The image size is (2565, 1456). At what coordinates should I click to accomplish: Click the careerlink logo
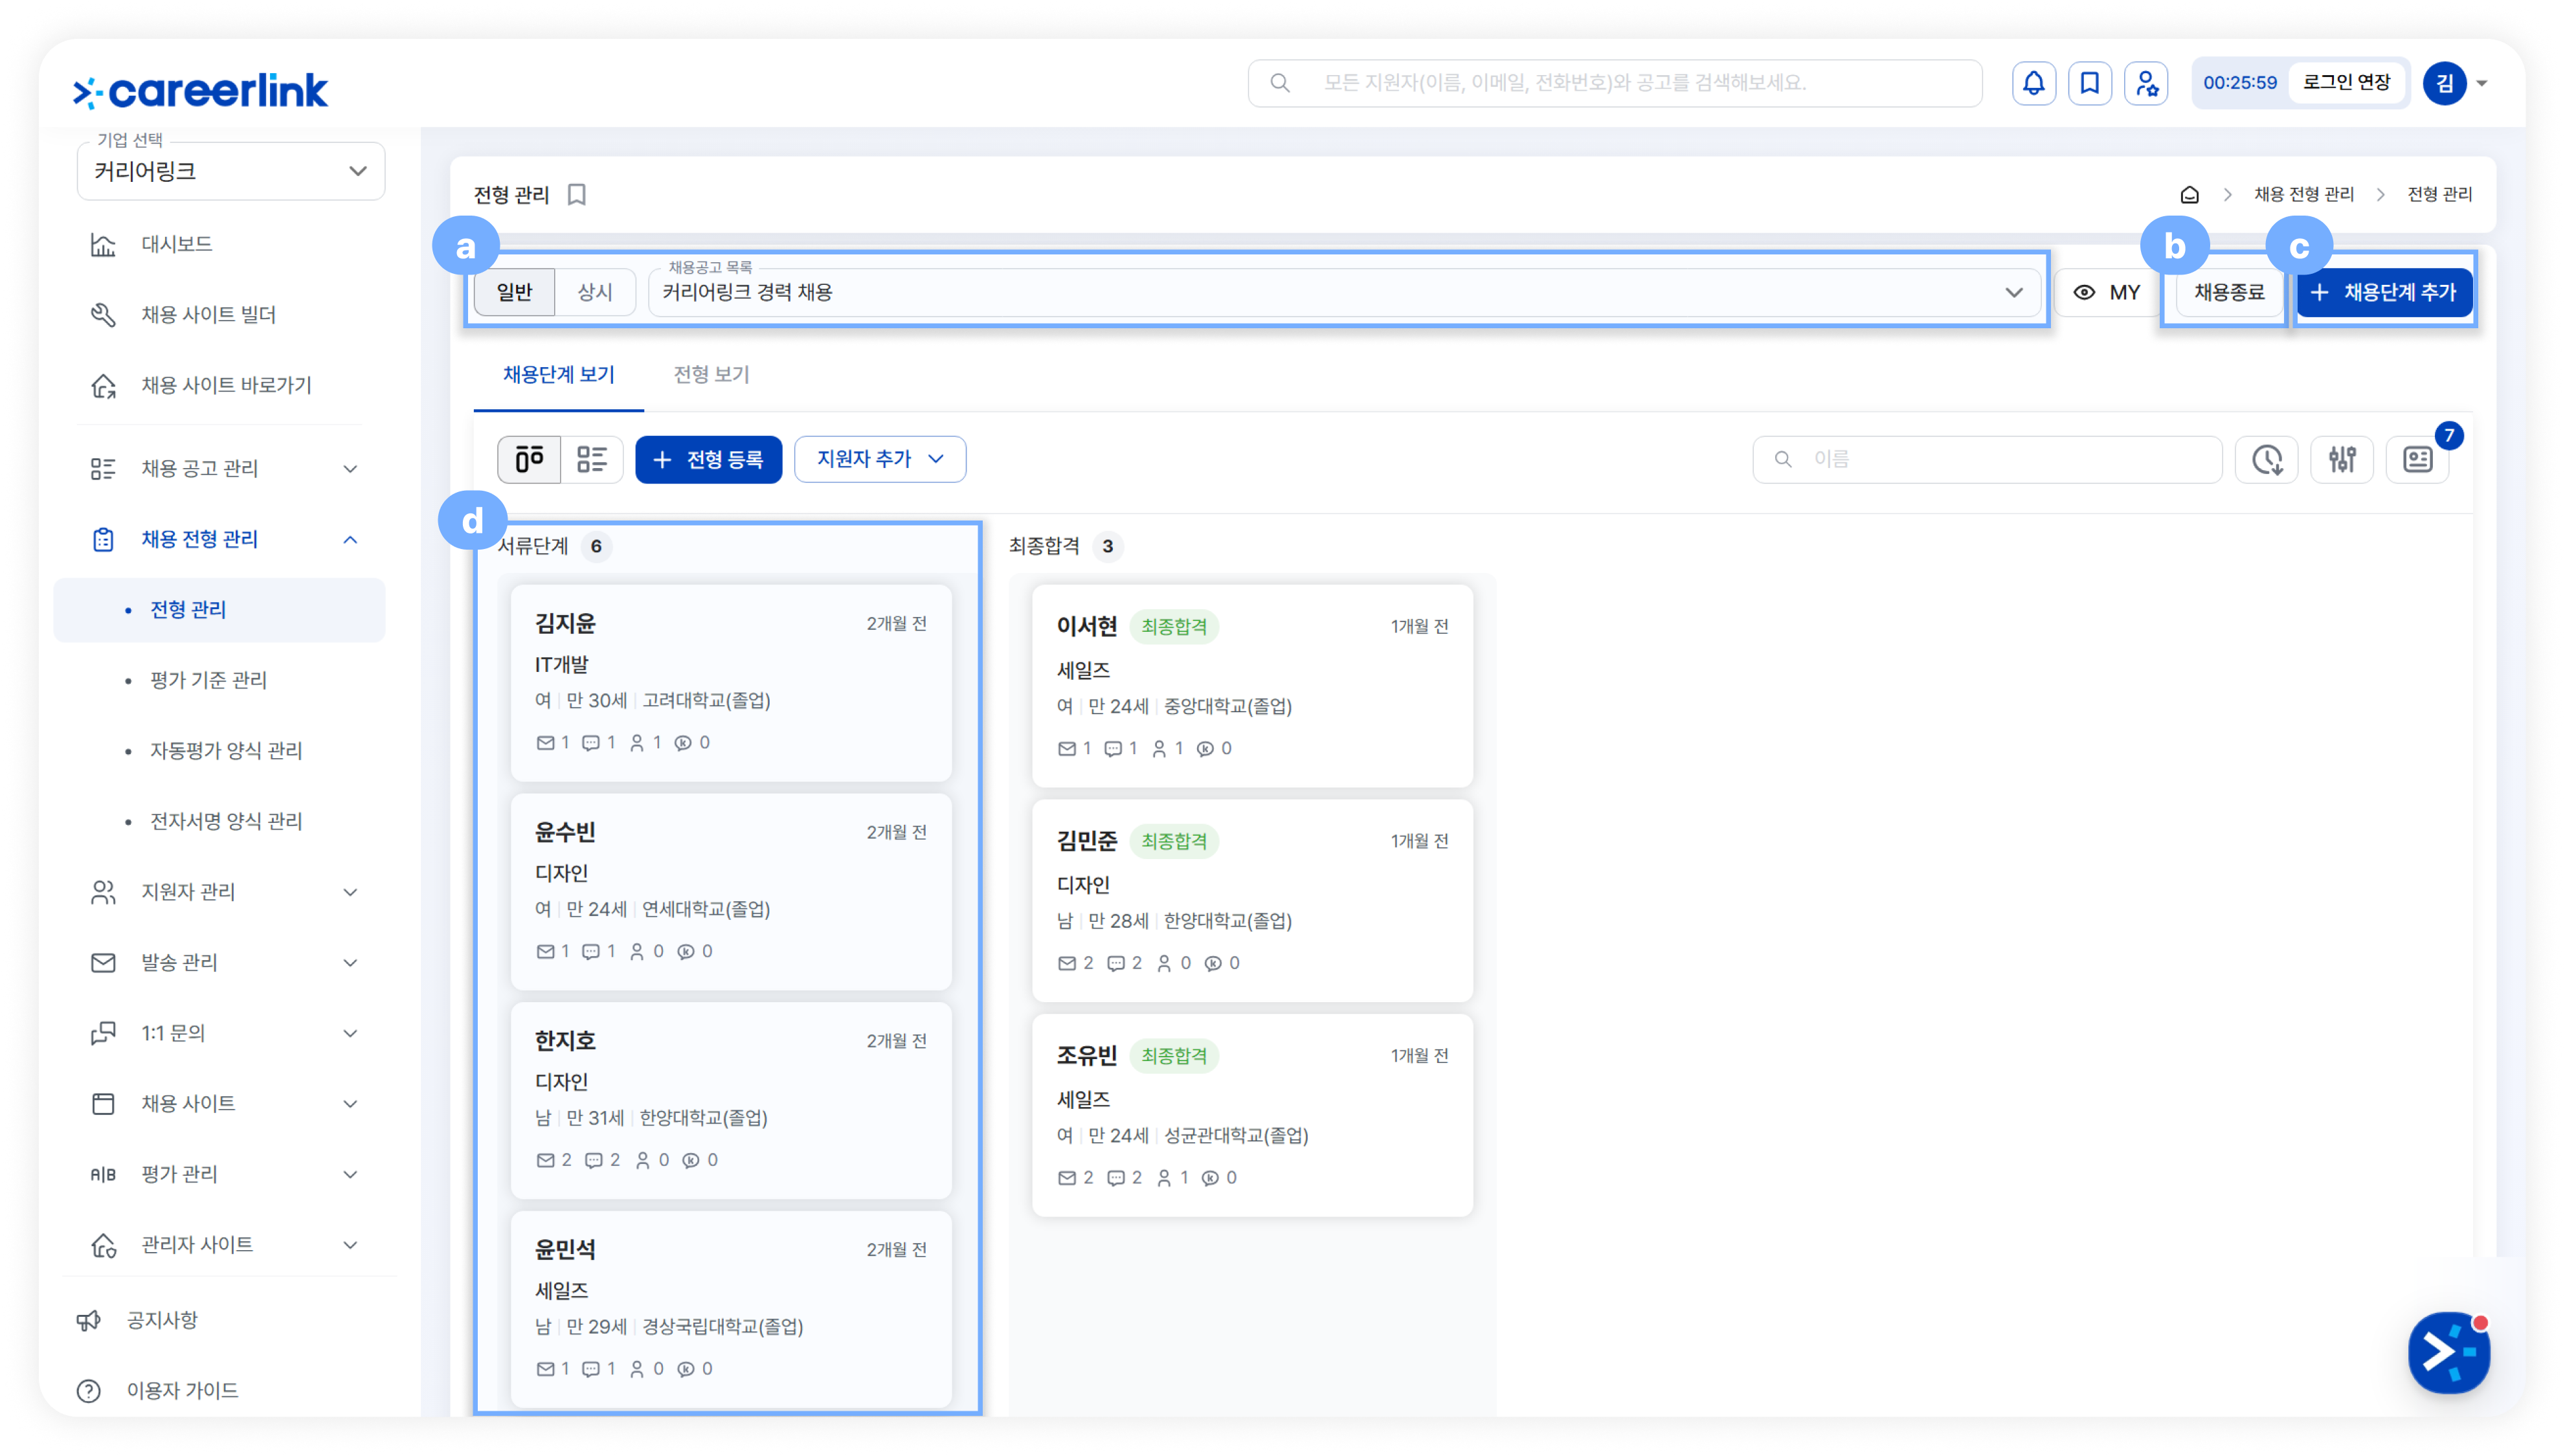click(x=200, y=91)
